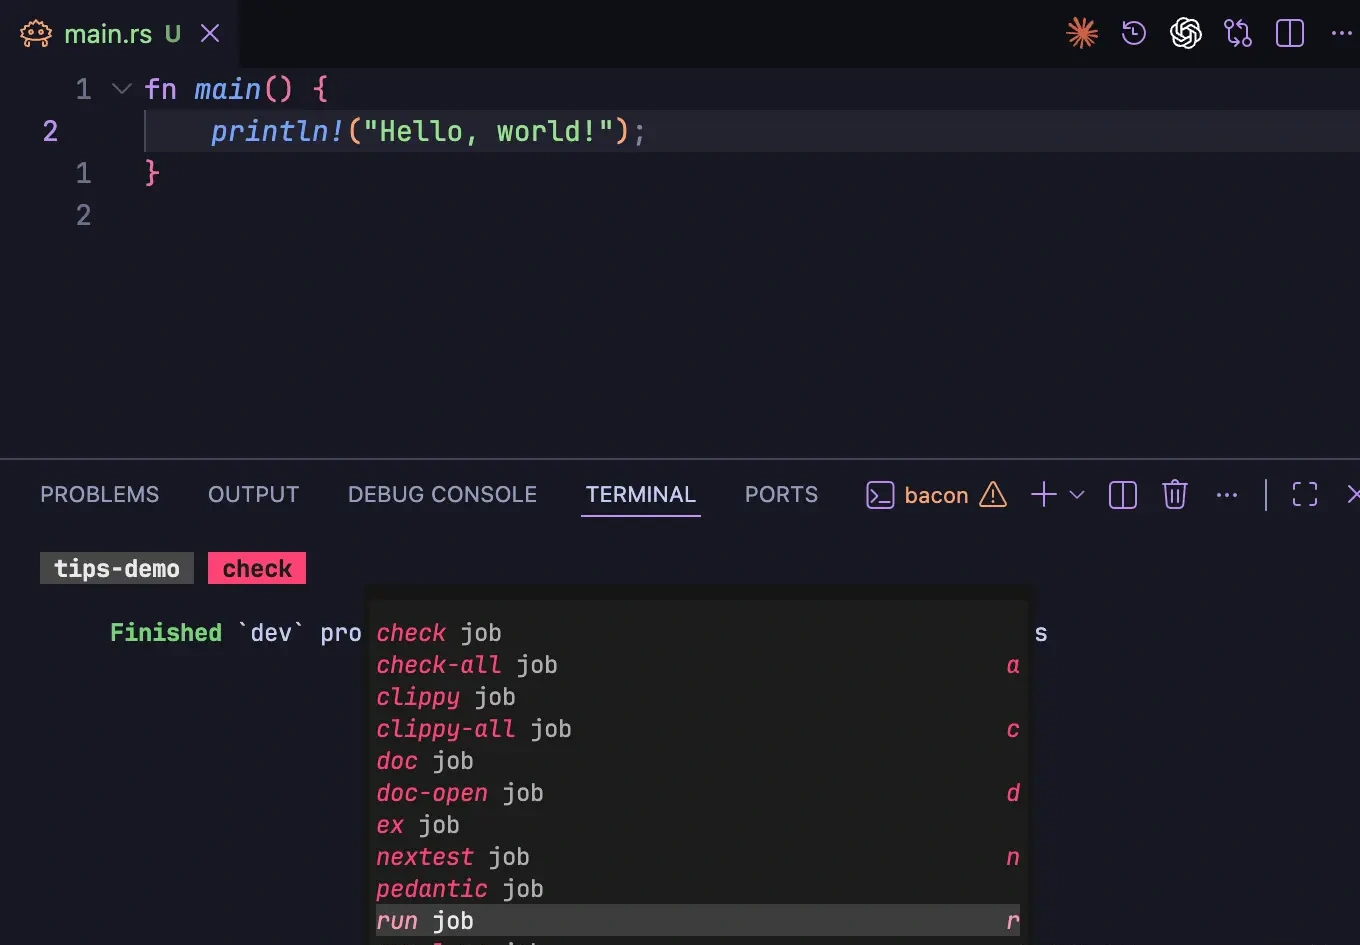The width and height of the screenshot is (1360, 945).
Task: Choose the nextest job entry
Action: pyautogui.click(x=698, y=857)
